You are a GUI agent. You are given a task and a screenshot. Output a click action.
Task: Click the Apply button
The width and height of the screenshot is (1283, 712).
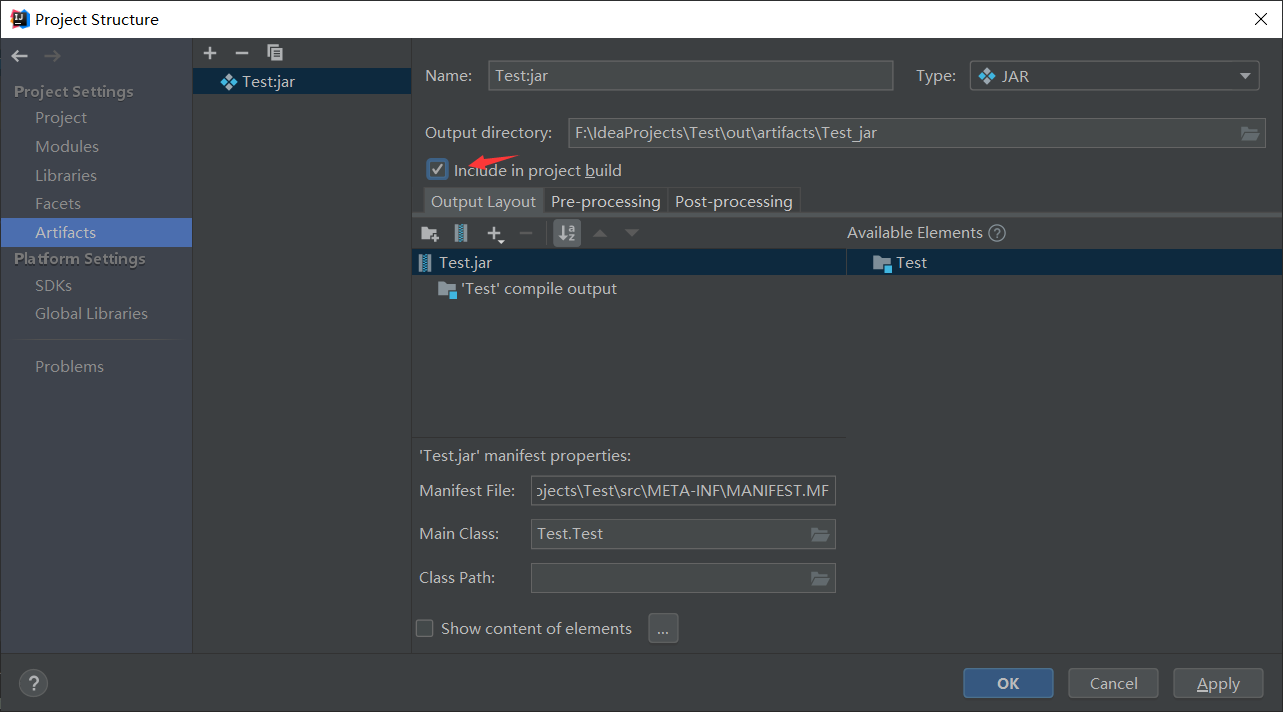click(1218, 683)
